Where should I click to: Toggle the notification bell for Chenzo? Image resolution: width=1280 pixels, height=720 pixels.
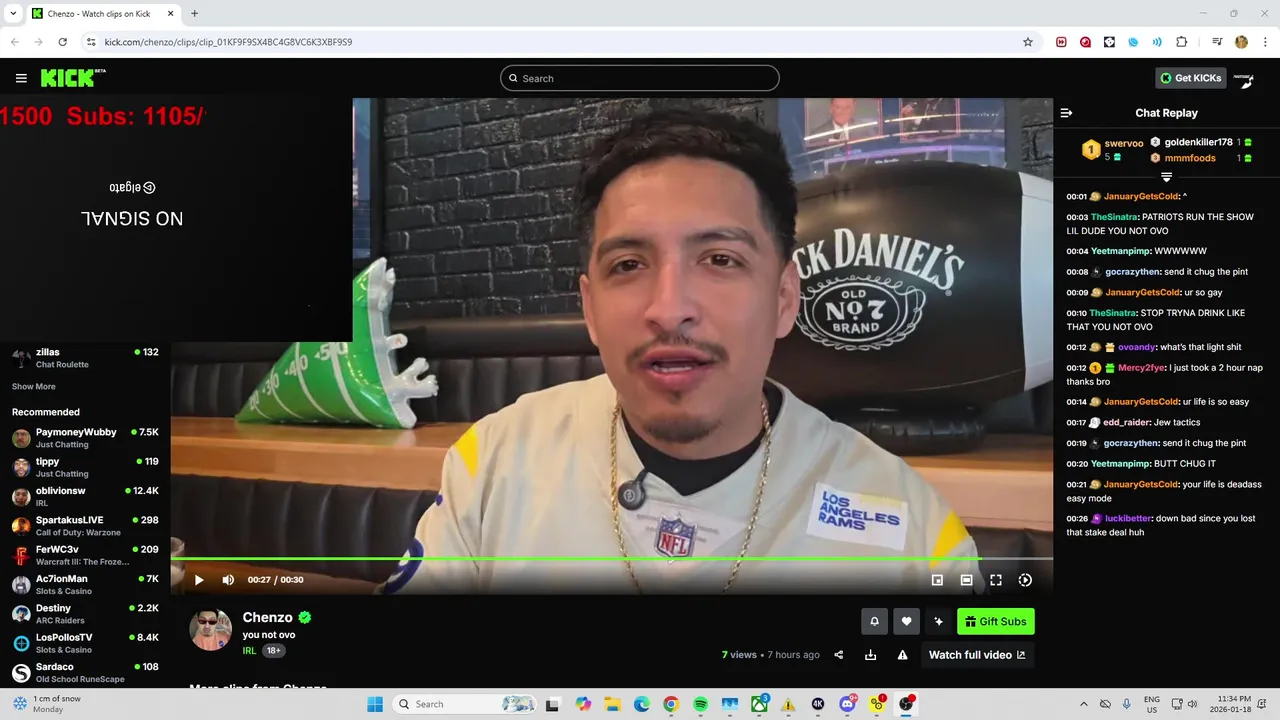pos(874,621)
